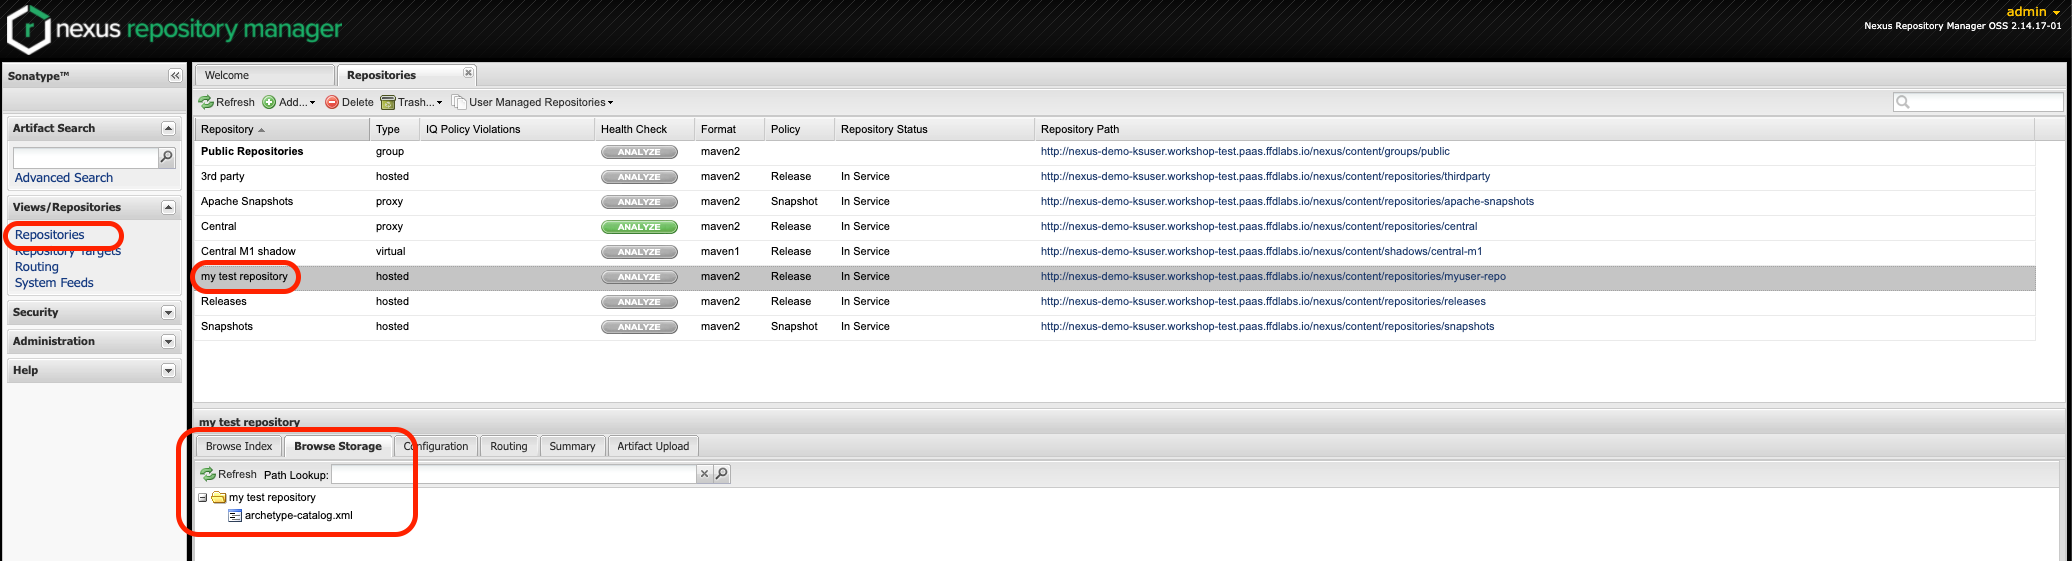Open the admin user dropdown
The width and height of the screenshot is (2072, 561).
coord(2033,12)
